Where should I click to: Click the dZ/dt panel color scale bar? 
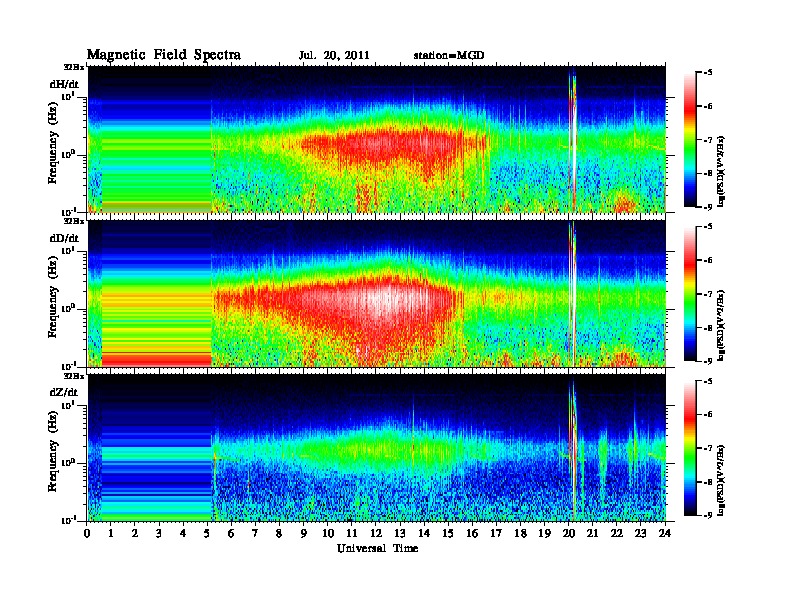(x=689, y=448)
